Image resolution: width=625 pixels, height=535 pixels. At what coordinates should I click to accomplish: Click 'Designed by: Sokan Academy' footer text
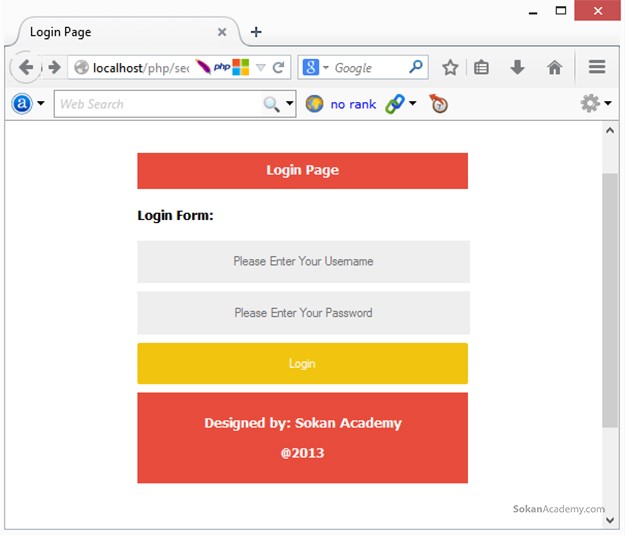(303, 423)
